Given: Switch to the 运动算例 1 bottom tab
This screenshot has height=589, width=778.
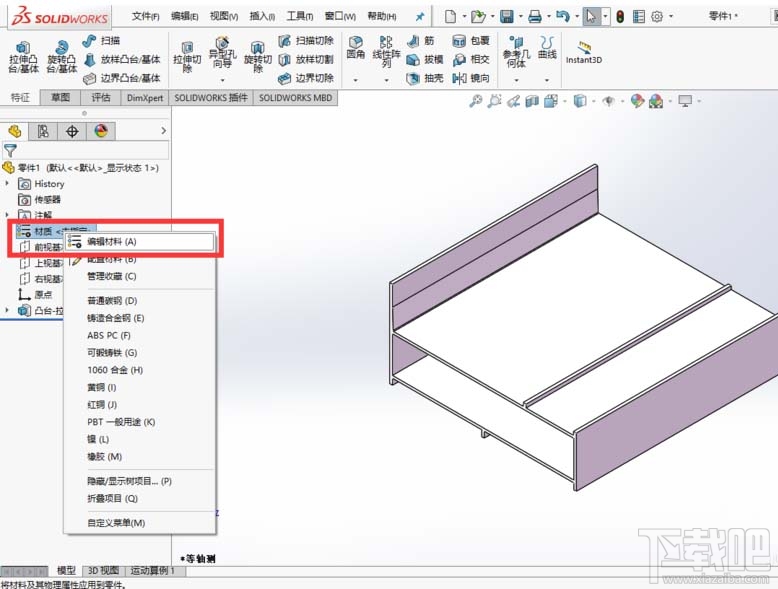Looking at the screenshot, I should pos(155,571).
